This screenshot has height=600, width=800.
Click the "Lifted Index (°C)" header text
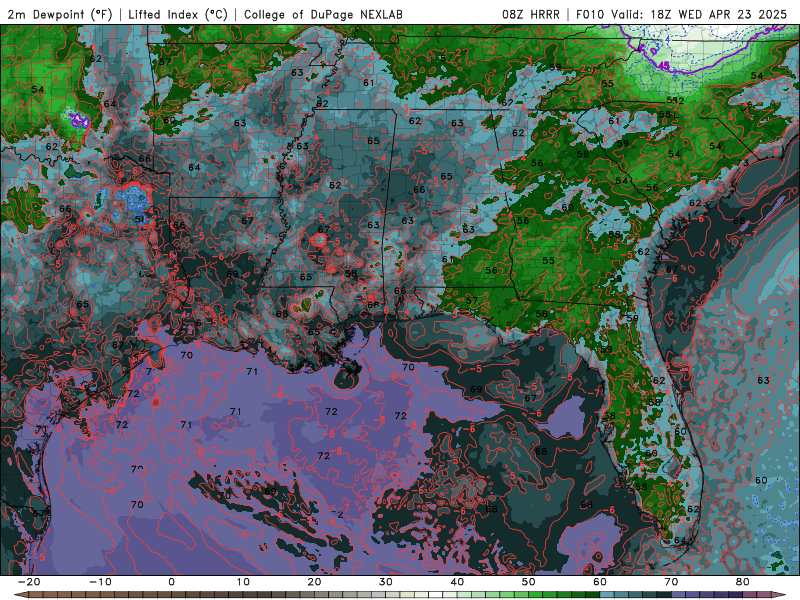pos(178,14)
